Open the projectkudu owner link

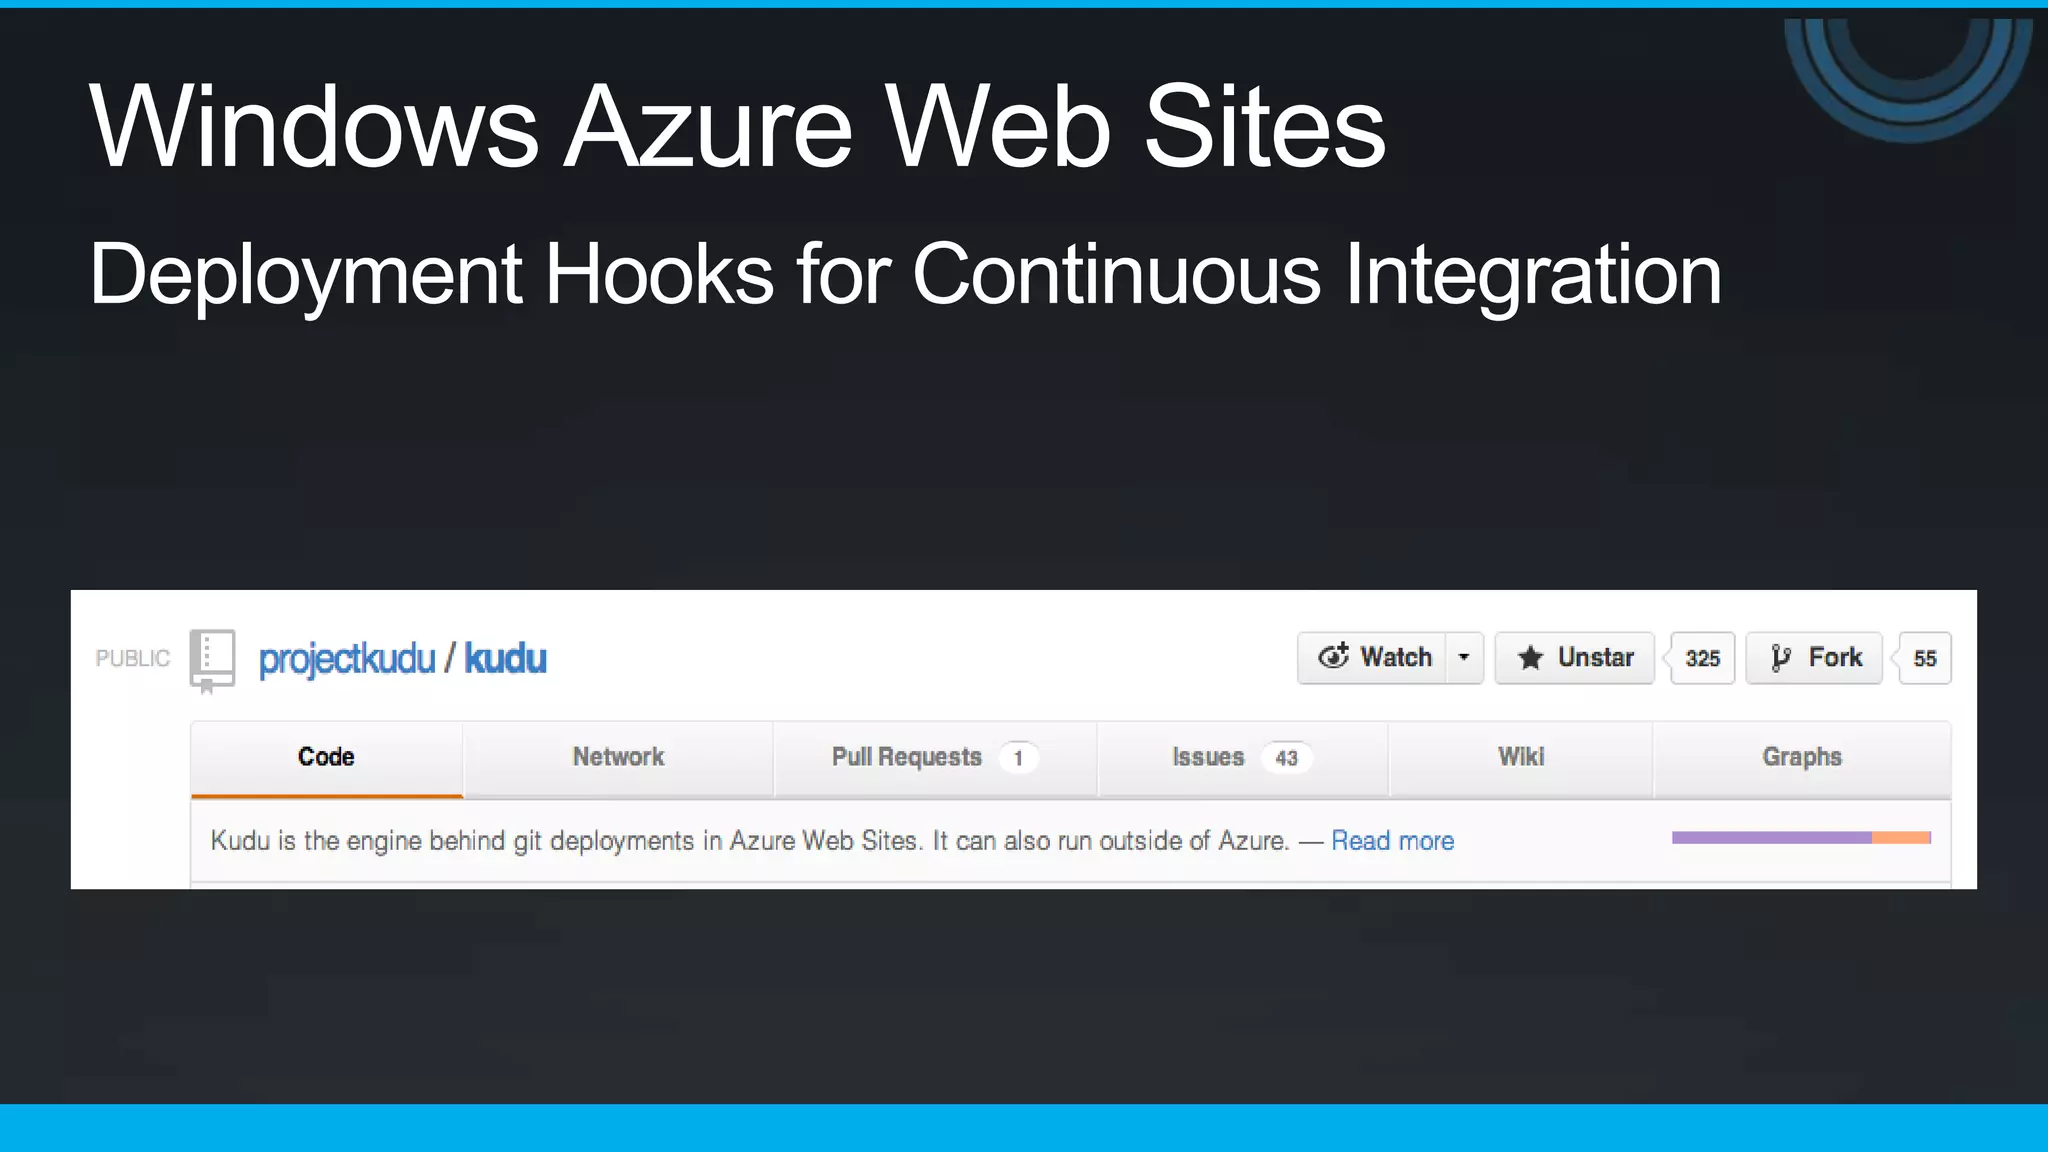[x=347, y=659]
